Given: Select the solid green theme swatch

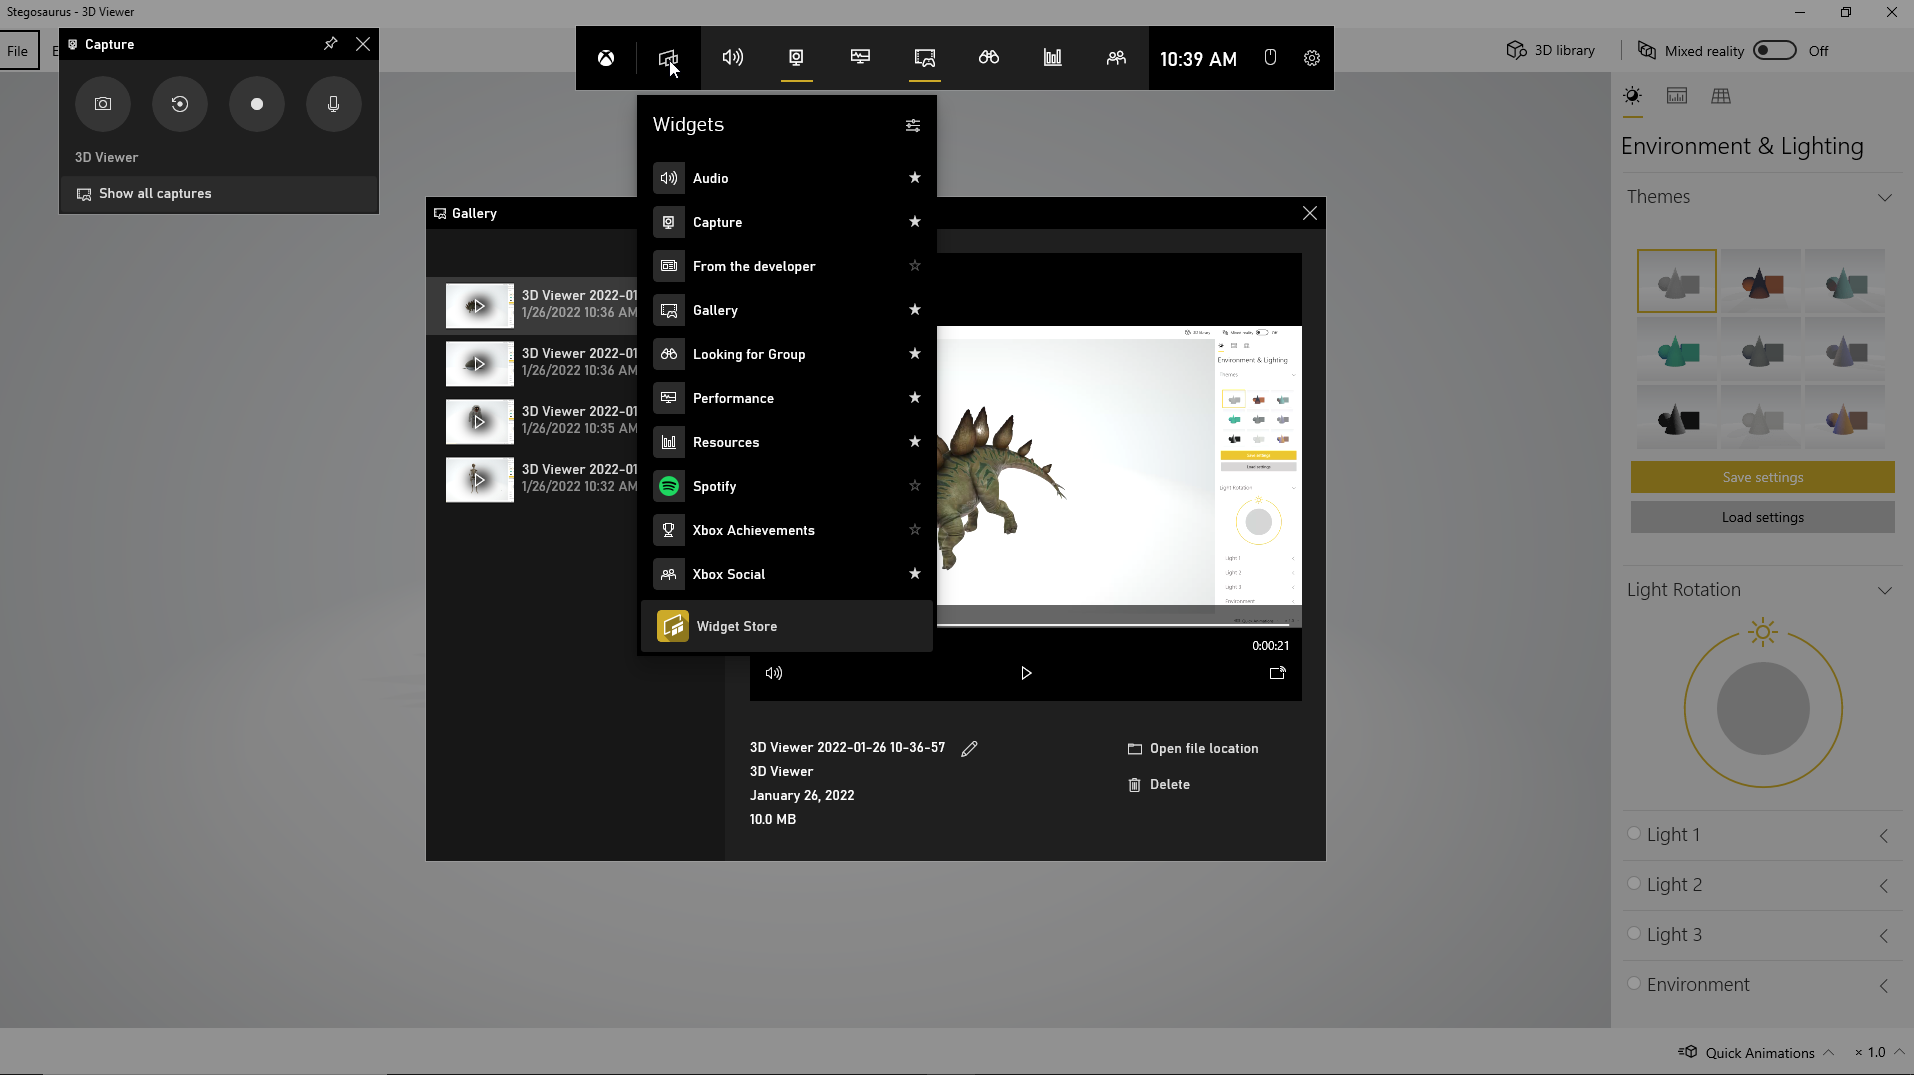Looking at the screenshot, I should 1677,351.
